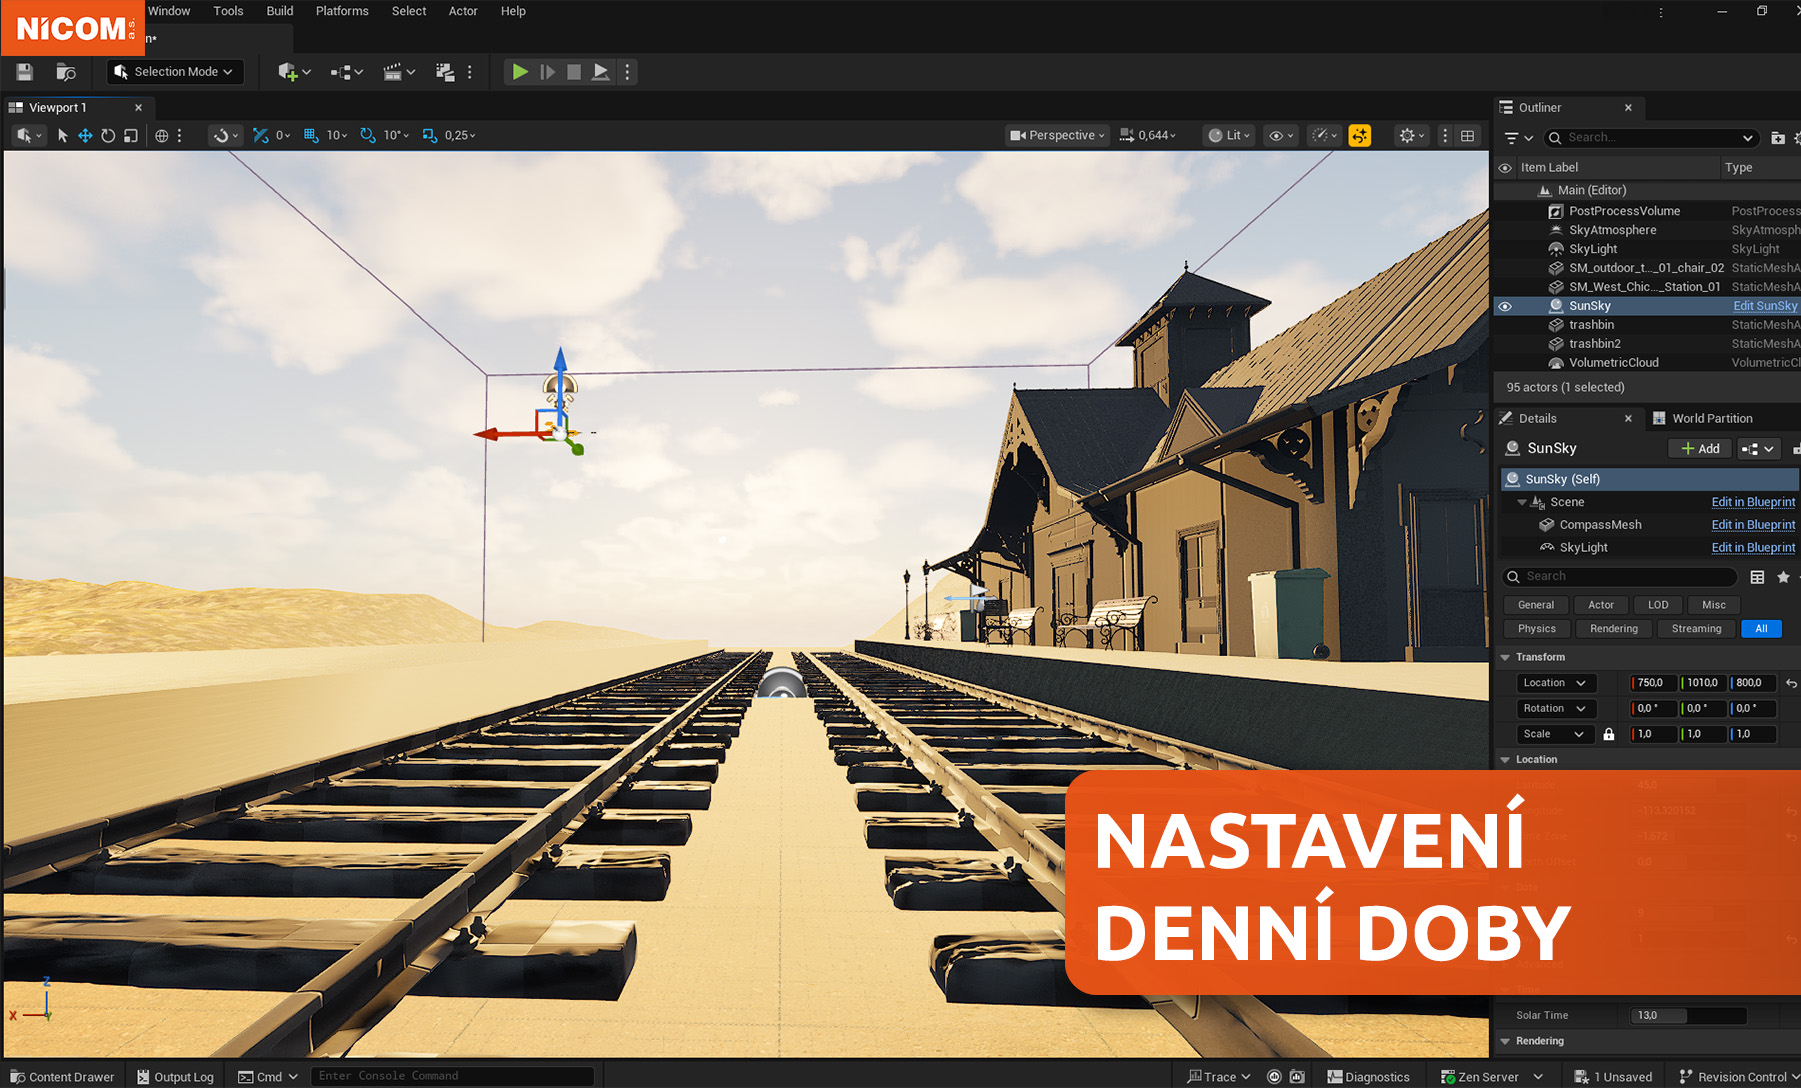Screen dimensions: 1801x1088
Task: Click the favorites star in Details panel
Action: pos(1783,577)
